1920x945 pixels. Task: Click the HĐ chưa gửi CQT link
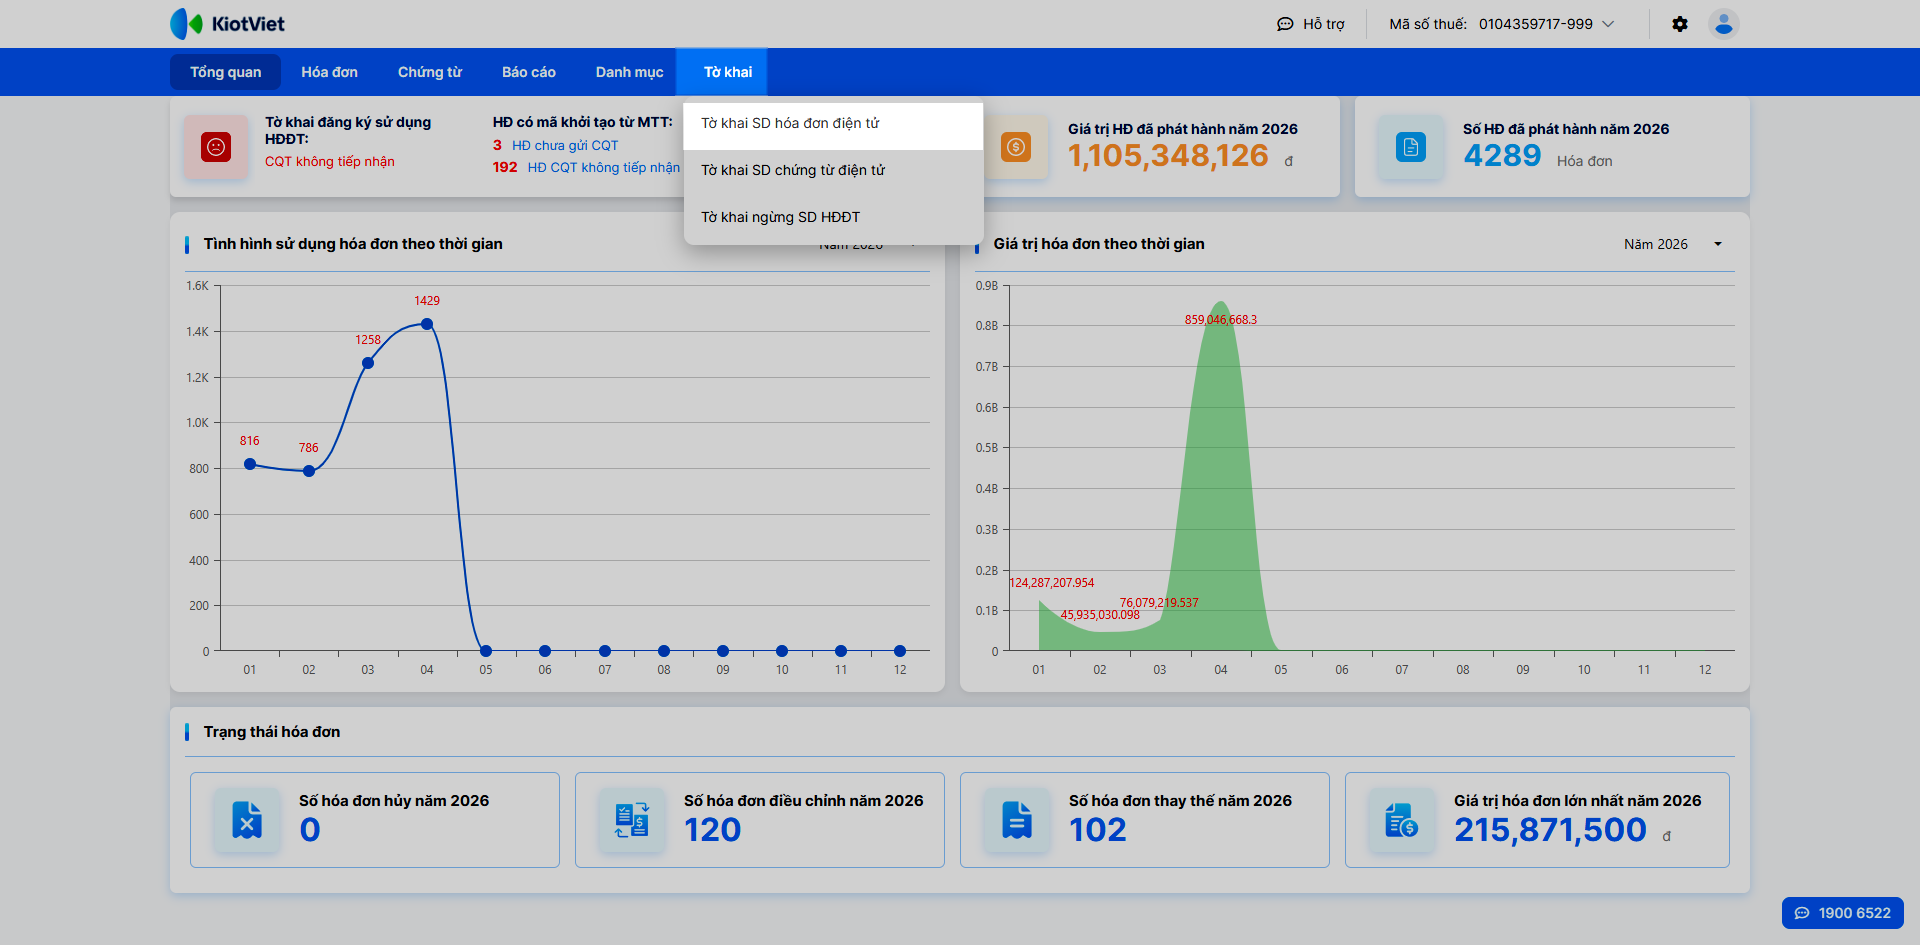click(x=565, y=145)
